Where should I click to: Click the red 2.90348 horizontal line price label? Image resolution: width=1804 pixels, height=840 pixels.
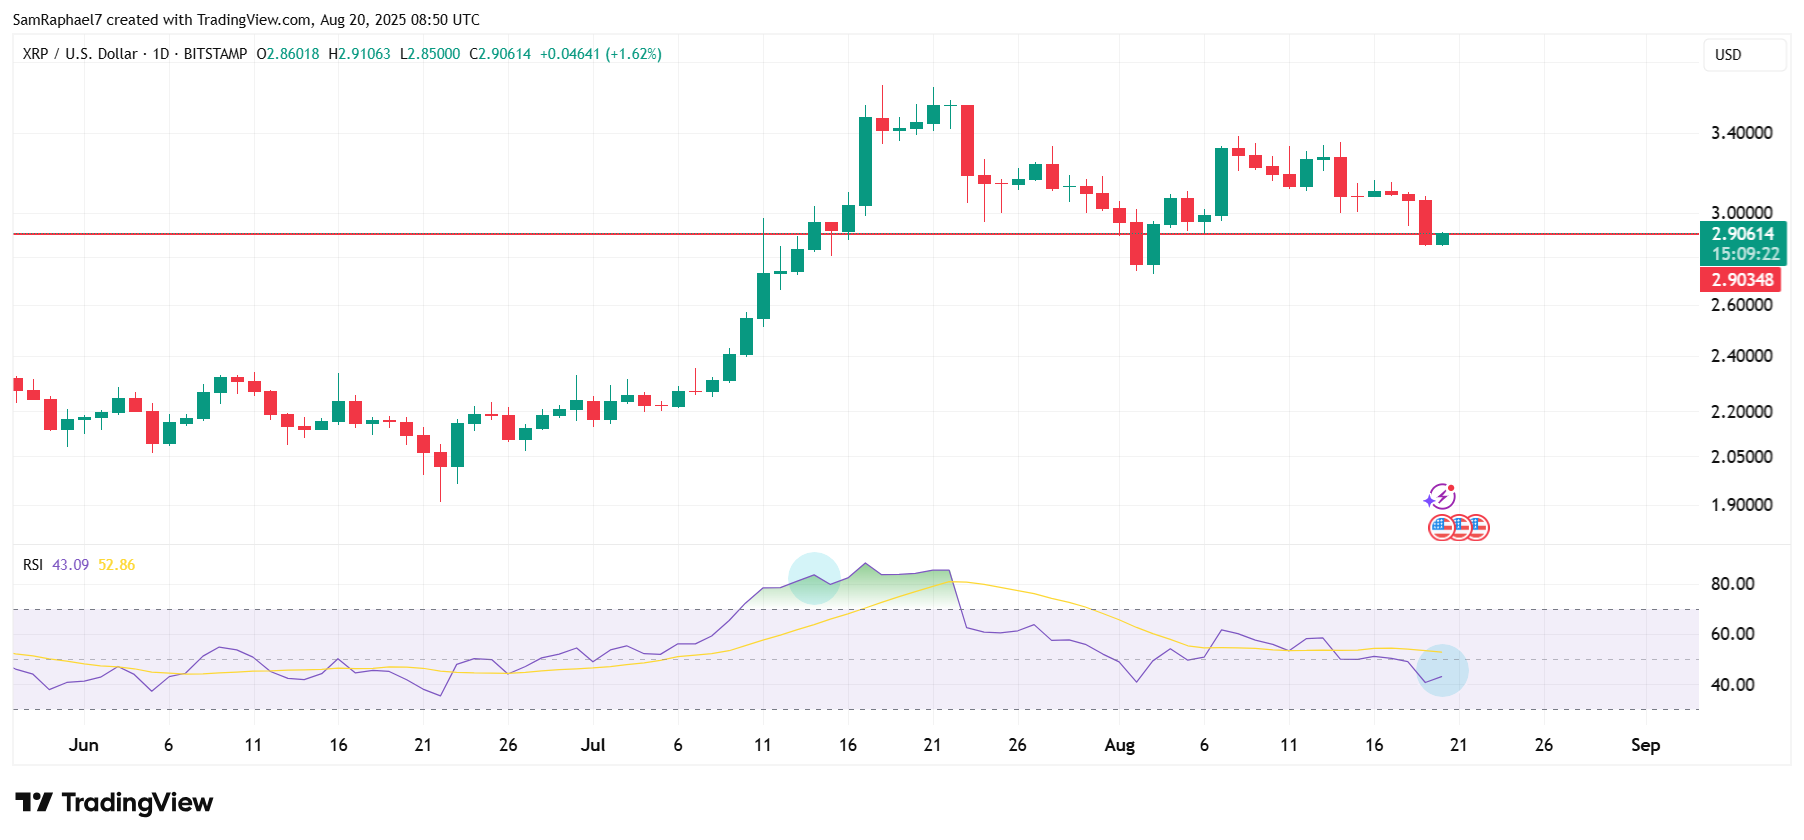tap(1741, 280)
